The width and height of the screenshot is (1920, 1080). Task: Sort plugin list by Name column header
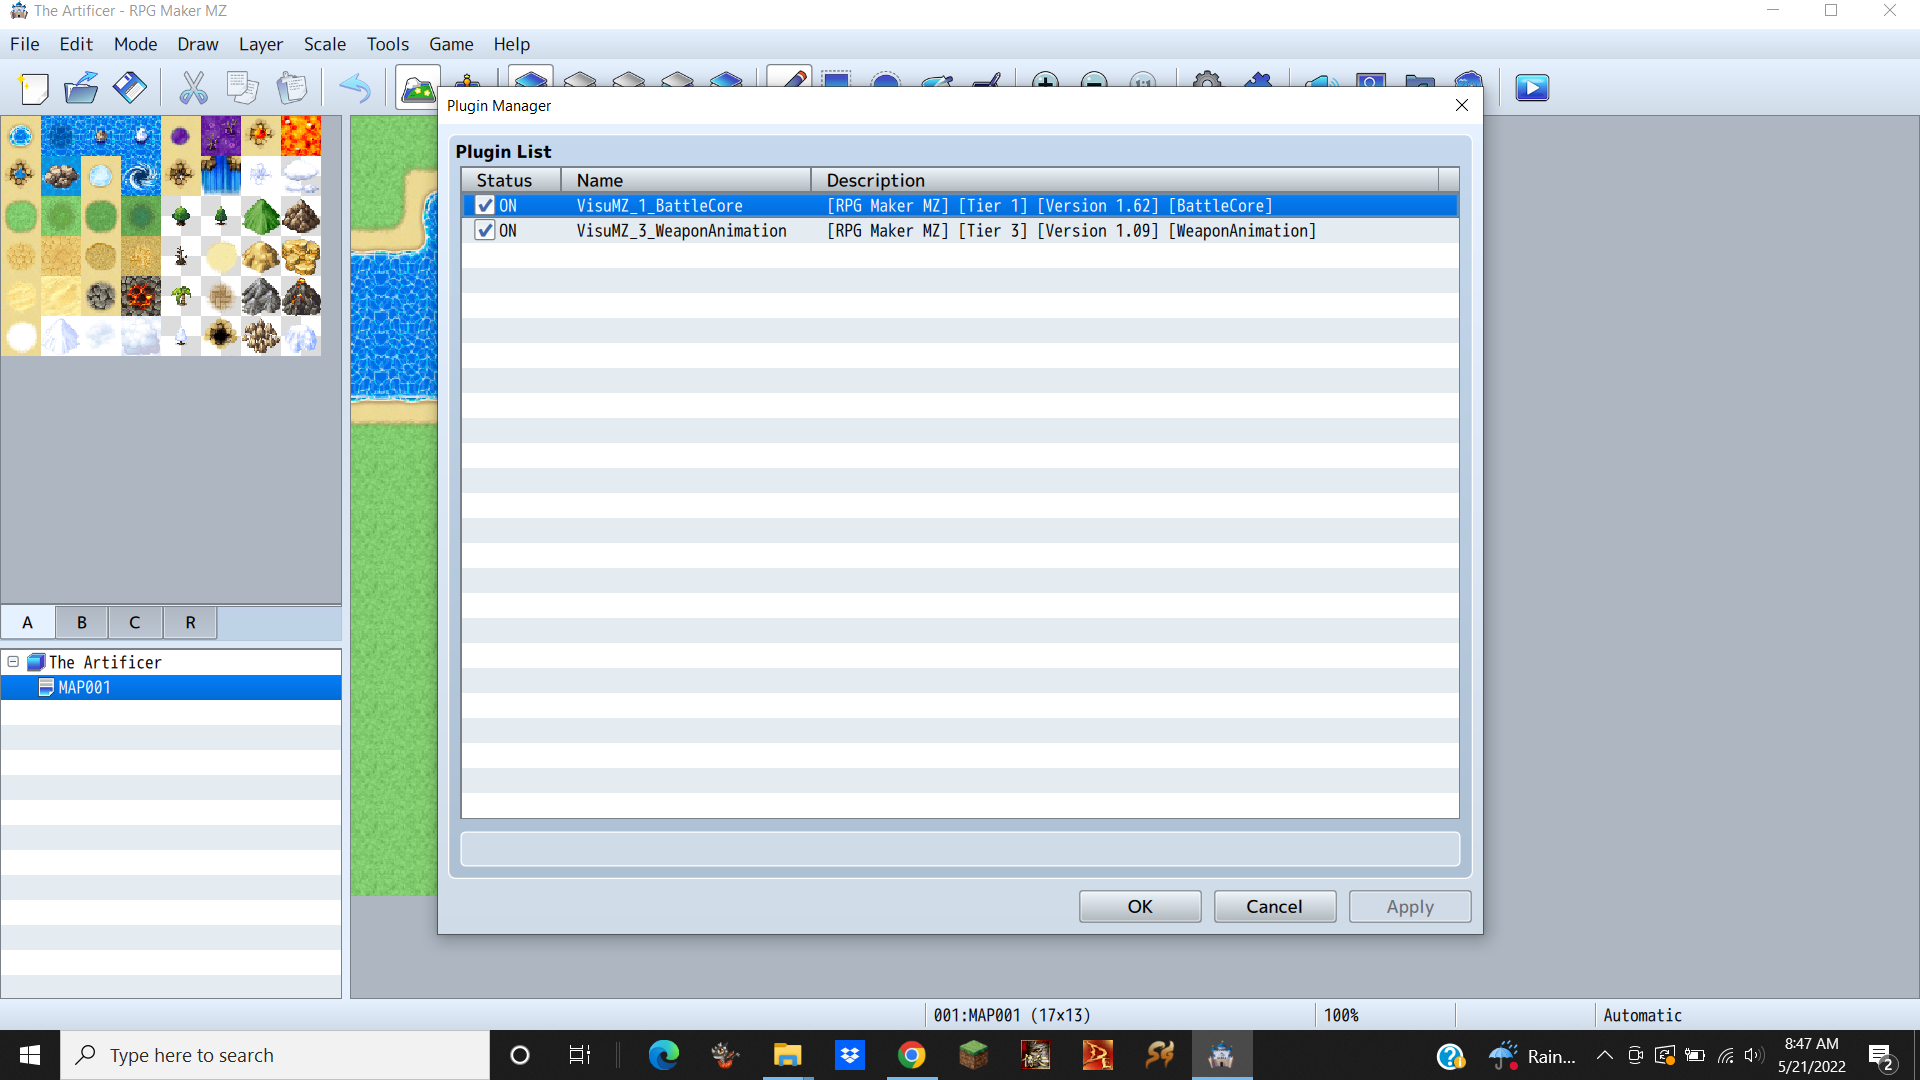tap(686, 180)
